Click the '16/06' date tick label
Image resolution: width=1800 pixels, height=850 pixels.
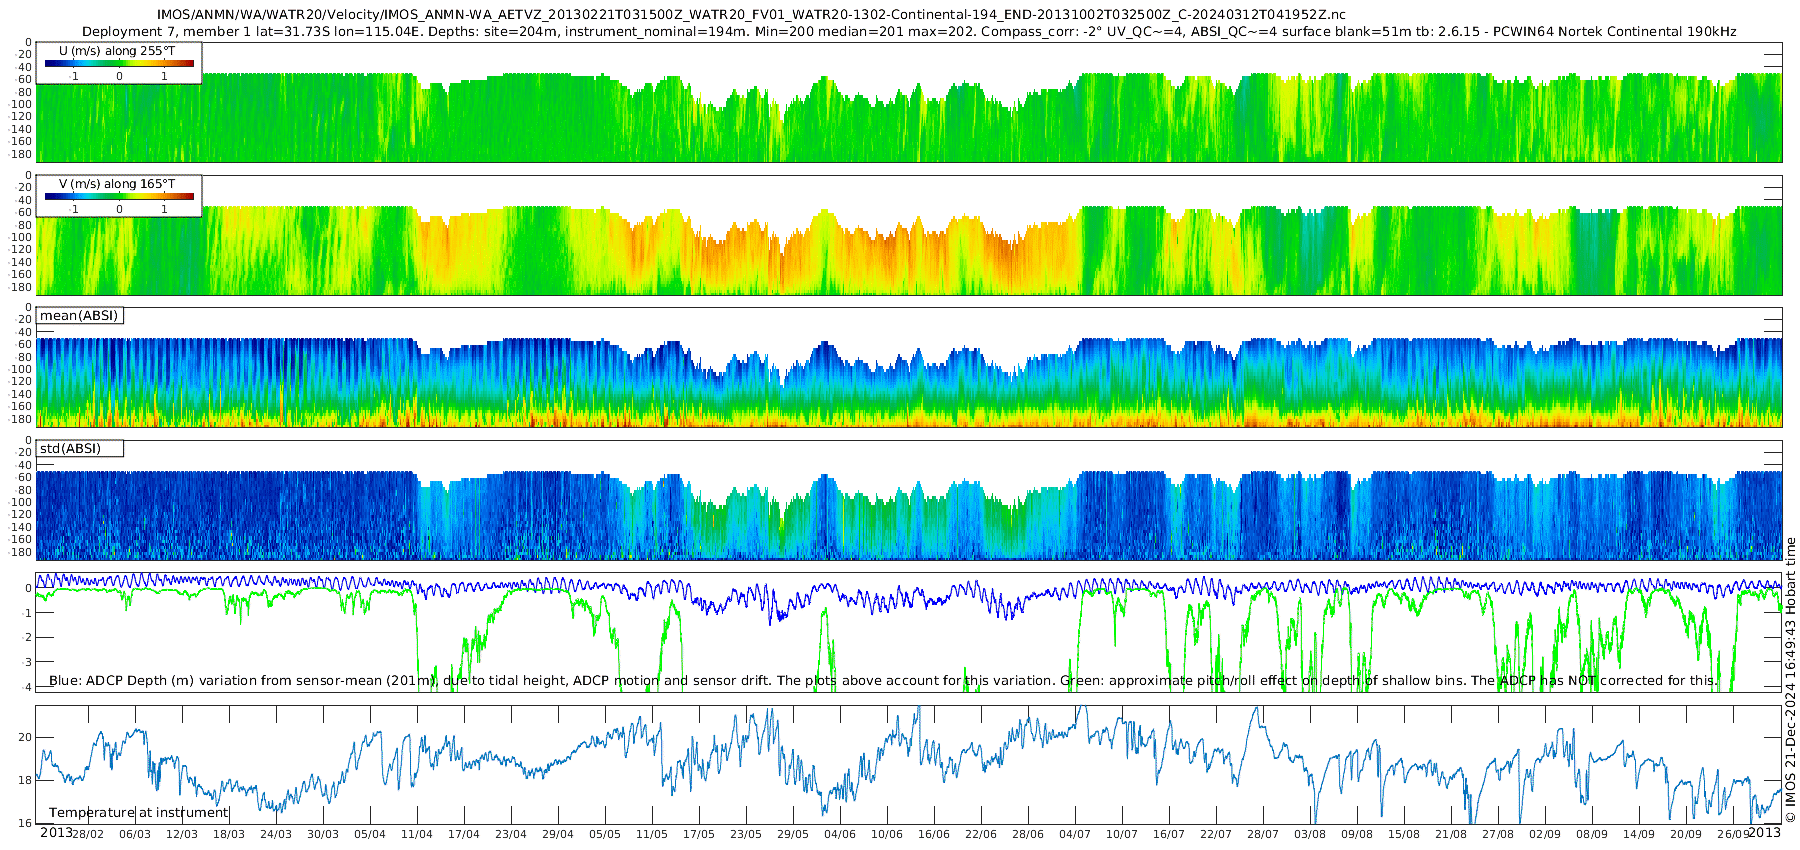934,834
